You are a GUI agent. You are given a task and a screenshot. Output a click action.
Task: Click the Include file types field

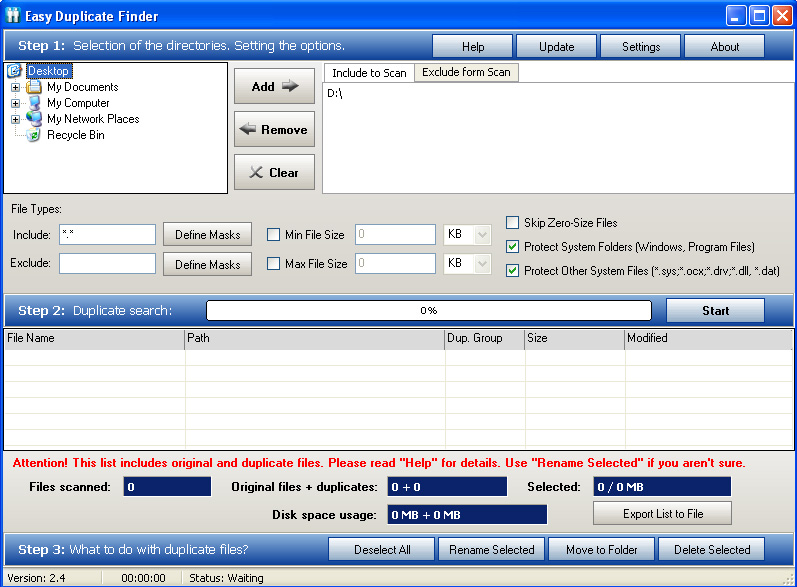point(107,235)
